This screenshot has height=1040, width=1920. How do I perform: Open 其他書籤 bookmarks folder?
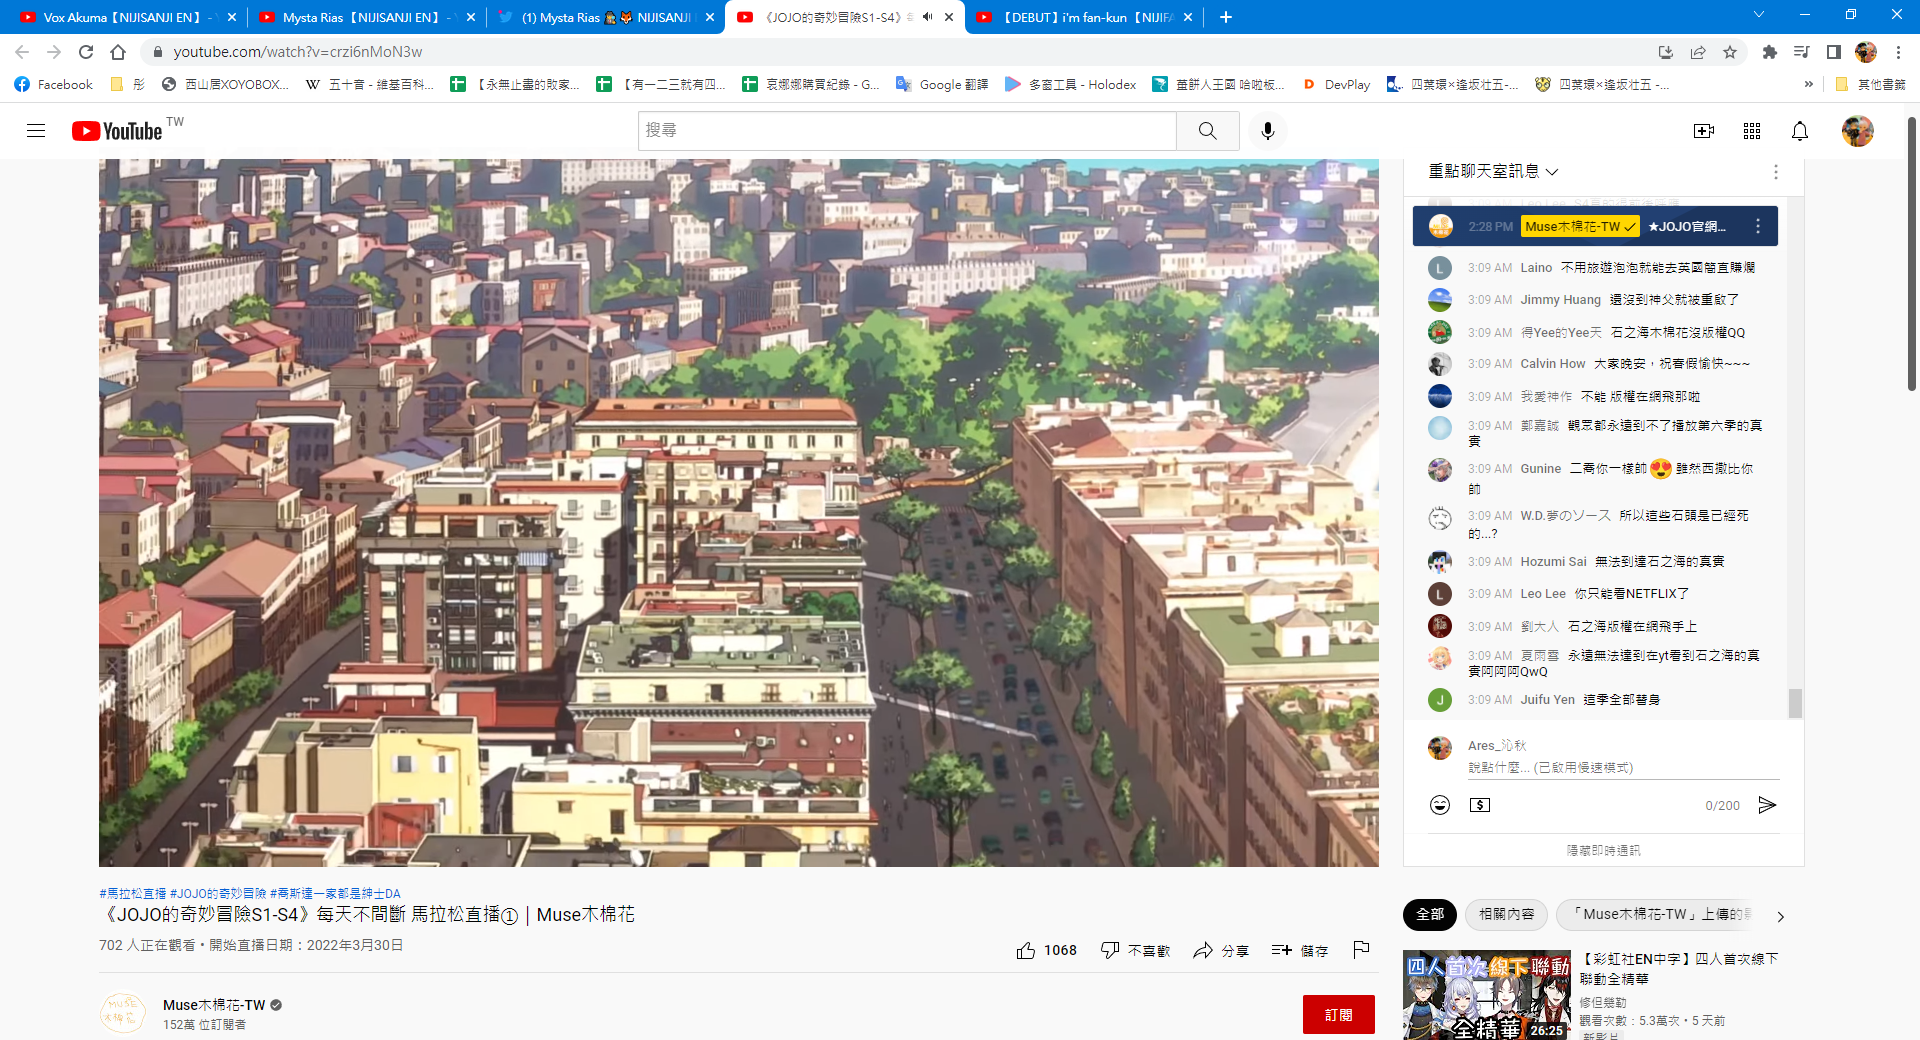1870,85
